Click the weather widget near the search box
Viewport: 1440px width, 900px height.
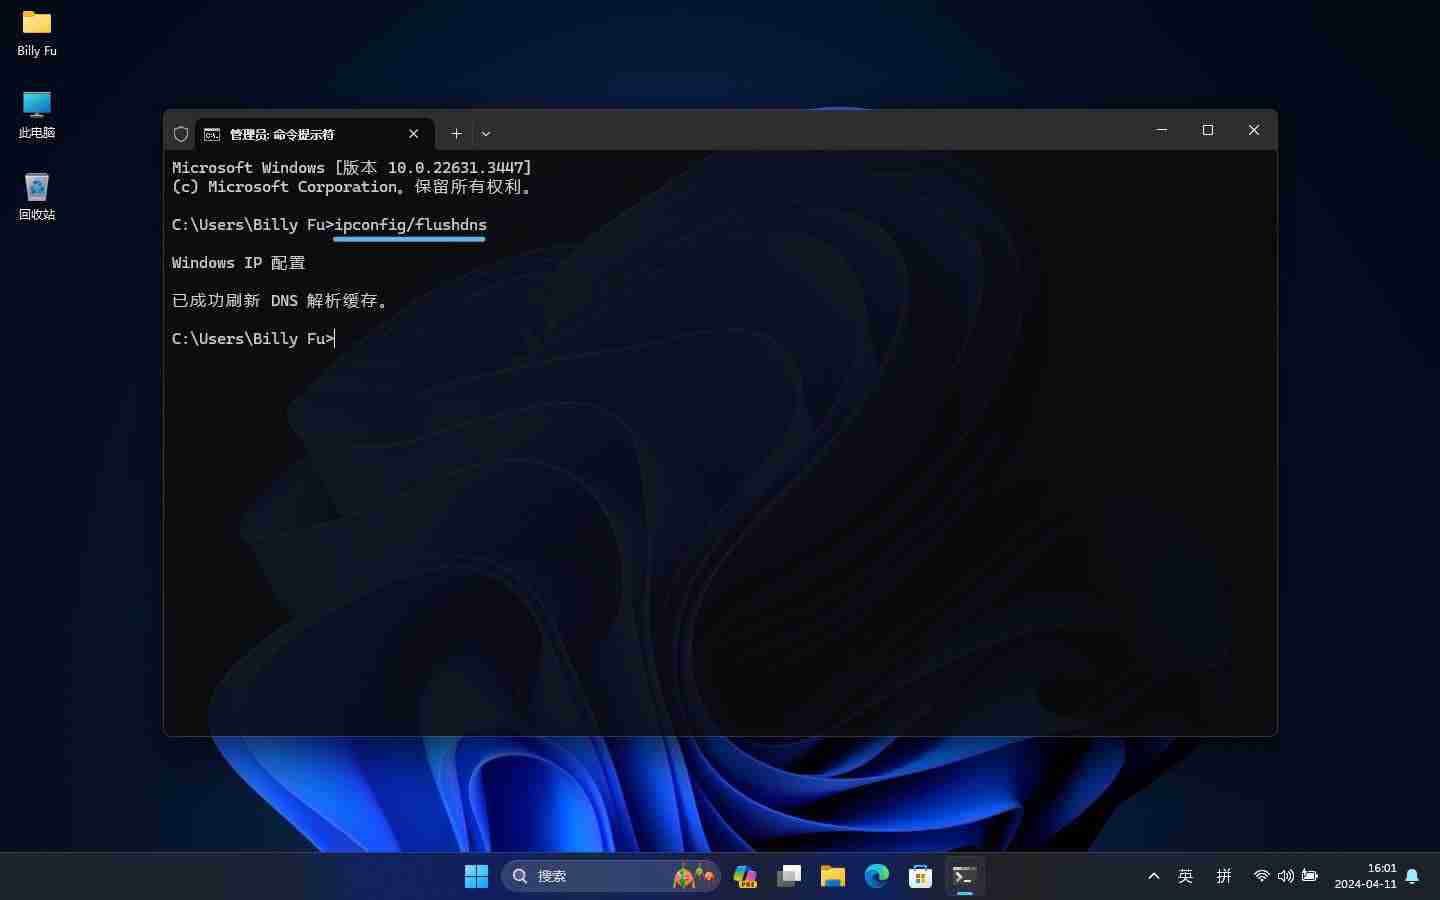pyautogui.click(x=692, y=876)
